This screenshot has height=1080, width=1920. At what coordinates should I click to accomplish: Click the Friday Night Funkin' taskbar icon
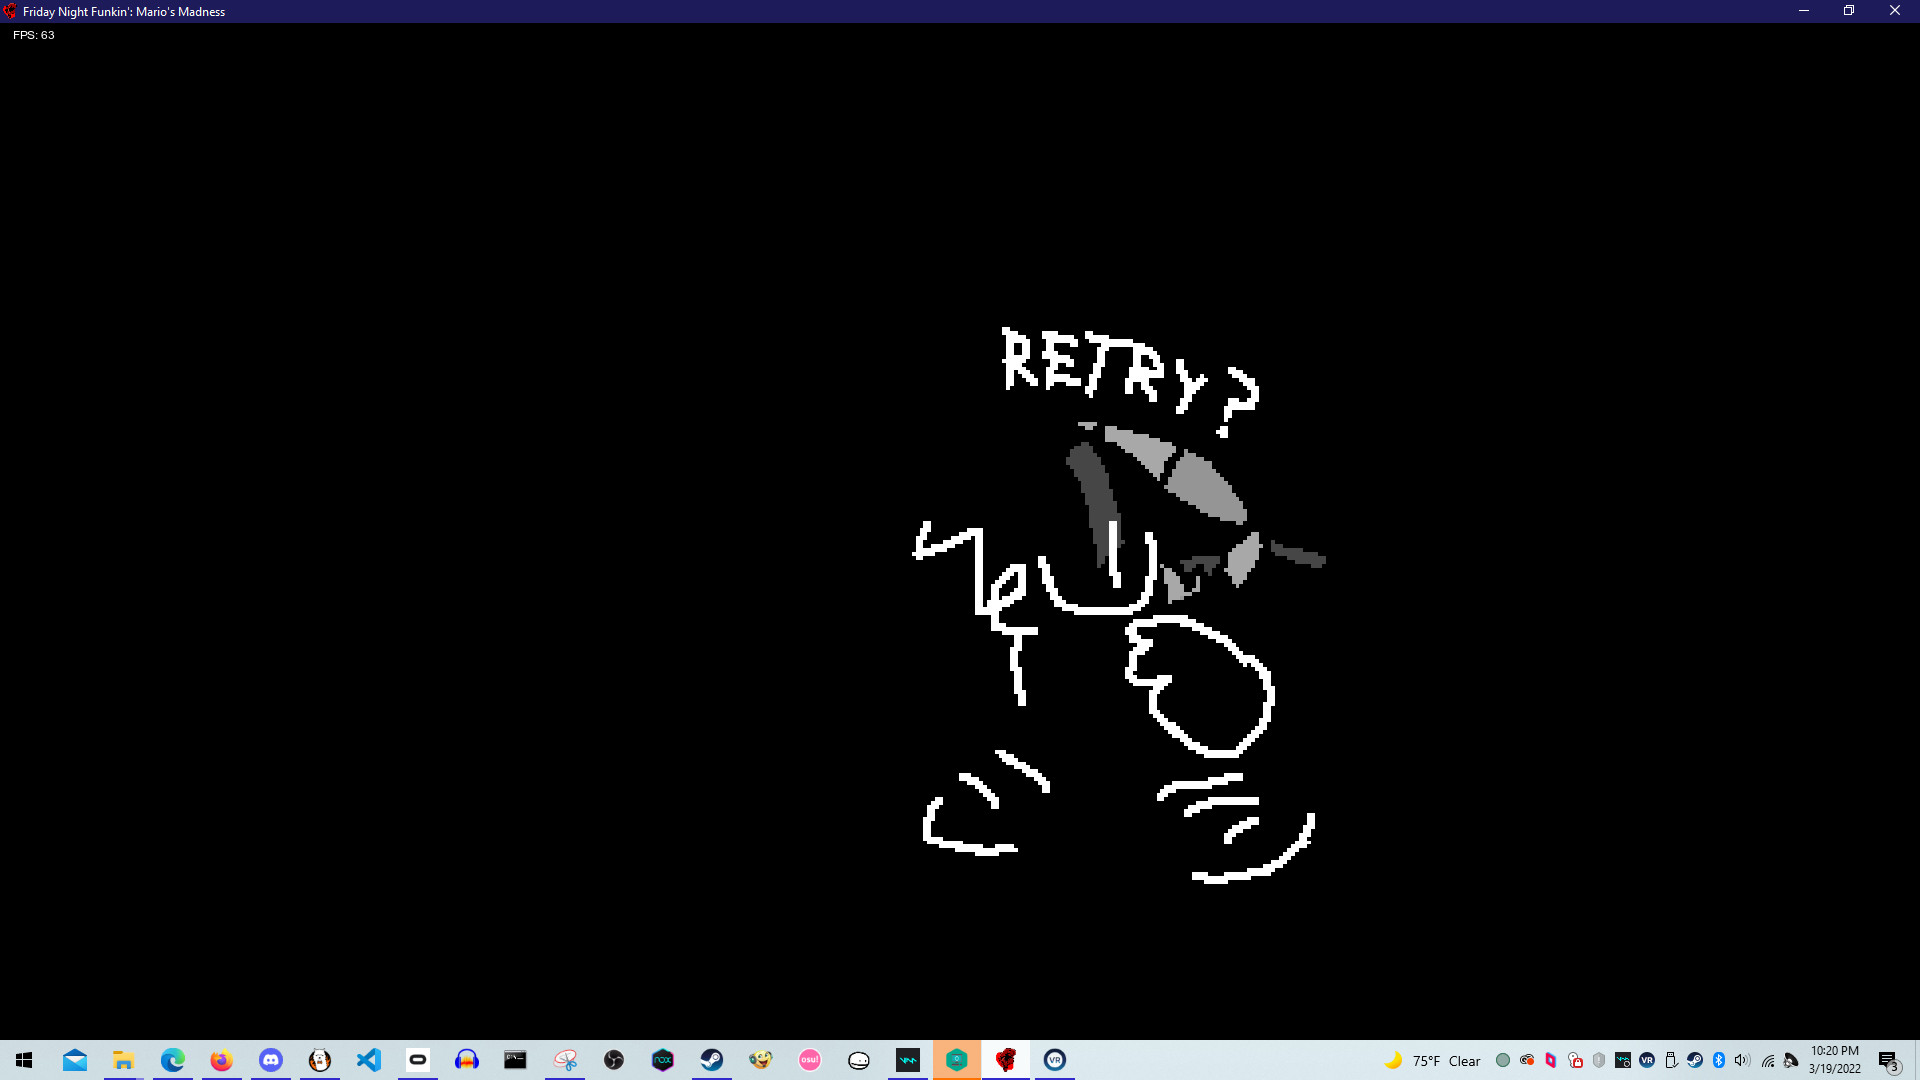click(x=1005, y=1060)
